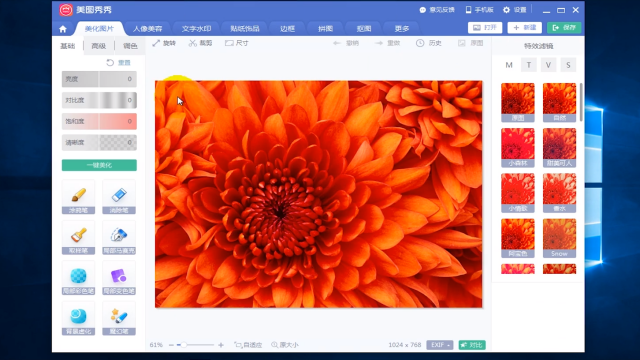Redo with the 重做 arrow
Image resolution: width=640 pixels, height=360 pixels.
pyautogui.click(x=387, y=43)
